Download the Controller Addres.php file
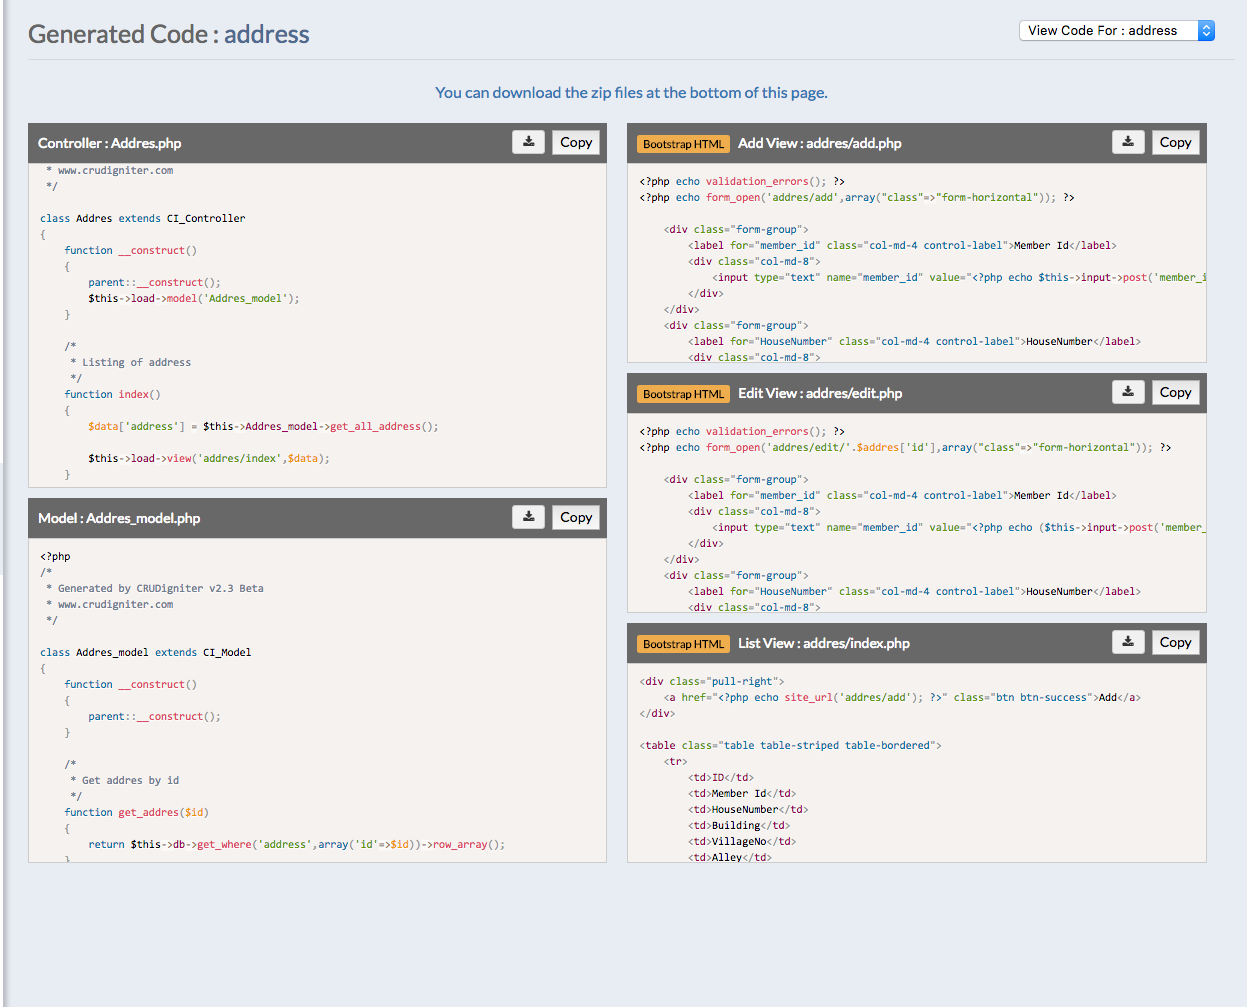Screen dimensions: 1247x1007 528,142
